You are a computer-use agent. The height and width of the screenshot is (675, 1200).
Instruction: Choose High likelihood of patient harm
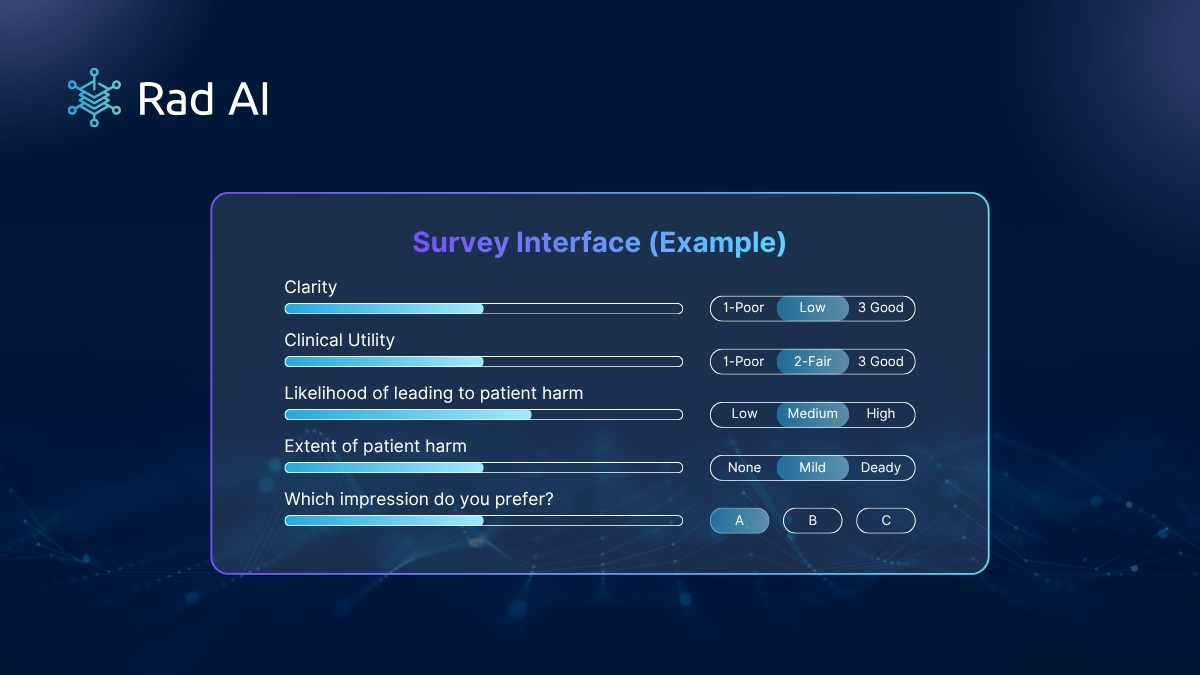pos(881,414)
